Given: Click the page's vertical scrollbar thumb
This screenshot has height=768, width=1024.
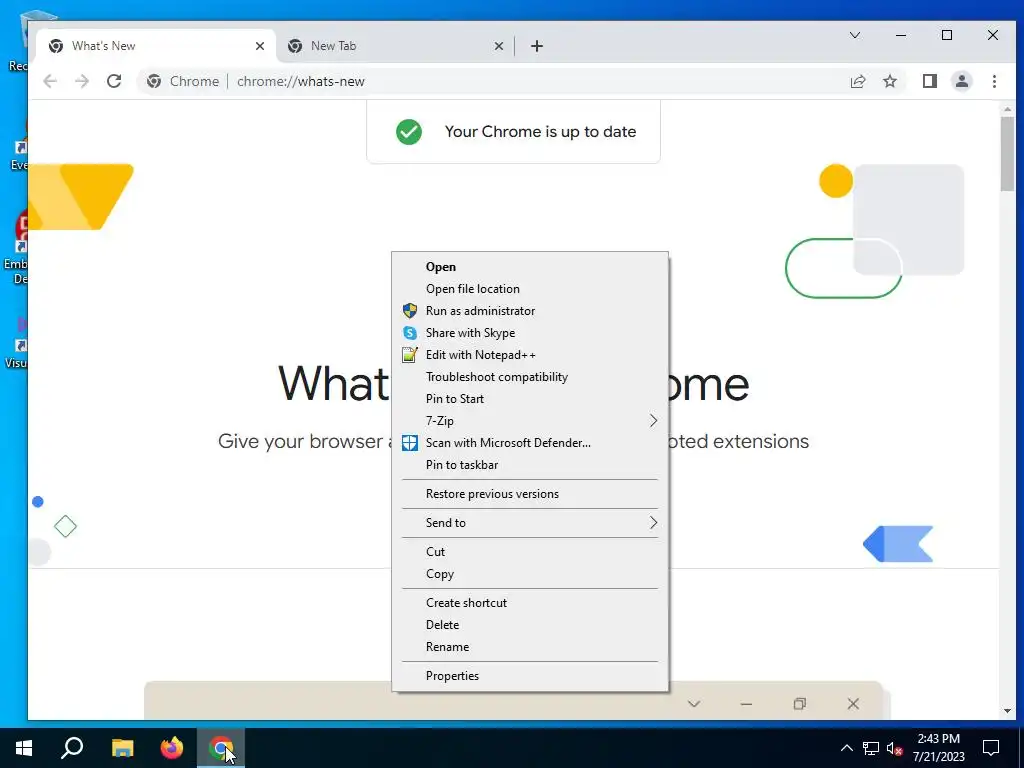Looking at the screenshot, I should coord(1007,154).
